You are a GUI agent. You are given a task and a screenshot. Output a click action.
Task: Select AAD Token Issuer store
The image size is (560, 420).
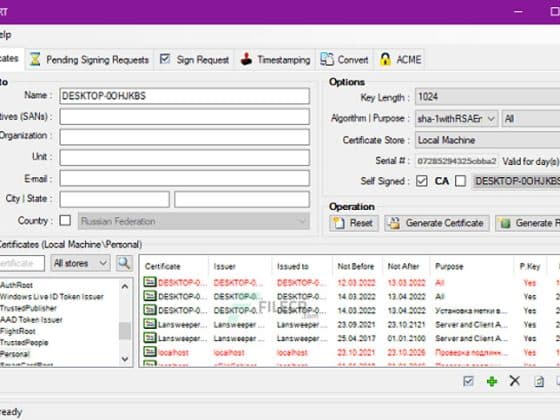(31, 320)
